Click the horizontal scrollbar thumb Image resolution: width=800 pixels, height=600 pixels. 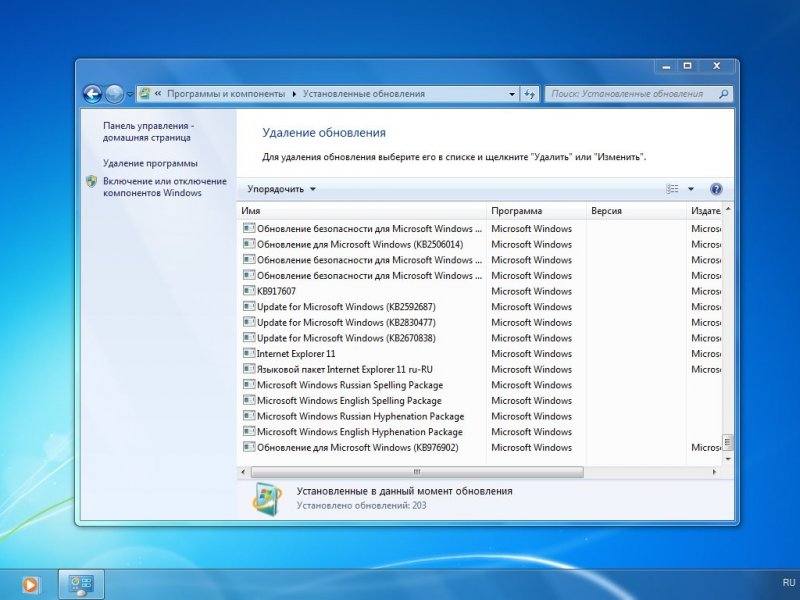pos(417,472)
